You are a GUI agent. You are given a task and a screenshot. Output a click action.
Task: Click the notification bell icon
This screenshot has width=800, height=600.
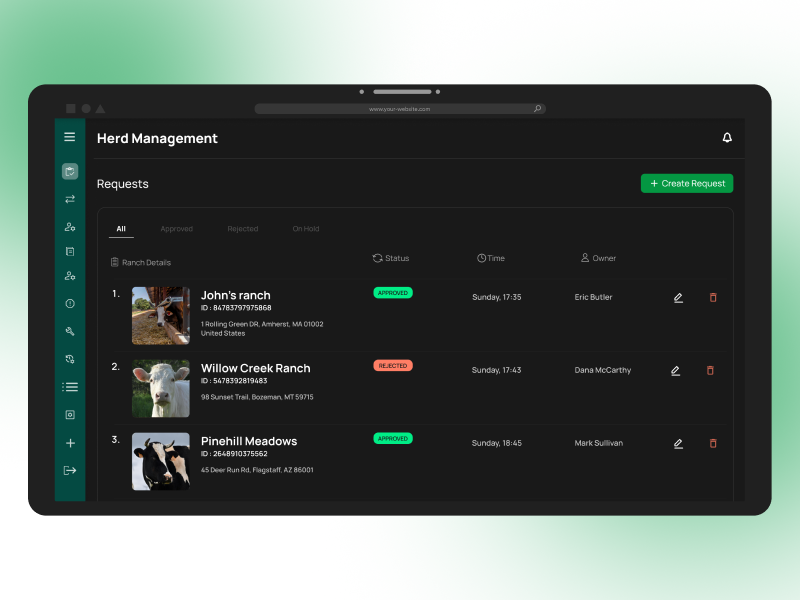727,138
